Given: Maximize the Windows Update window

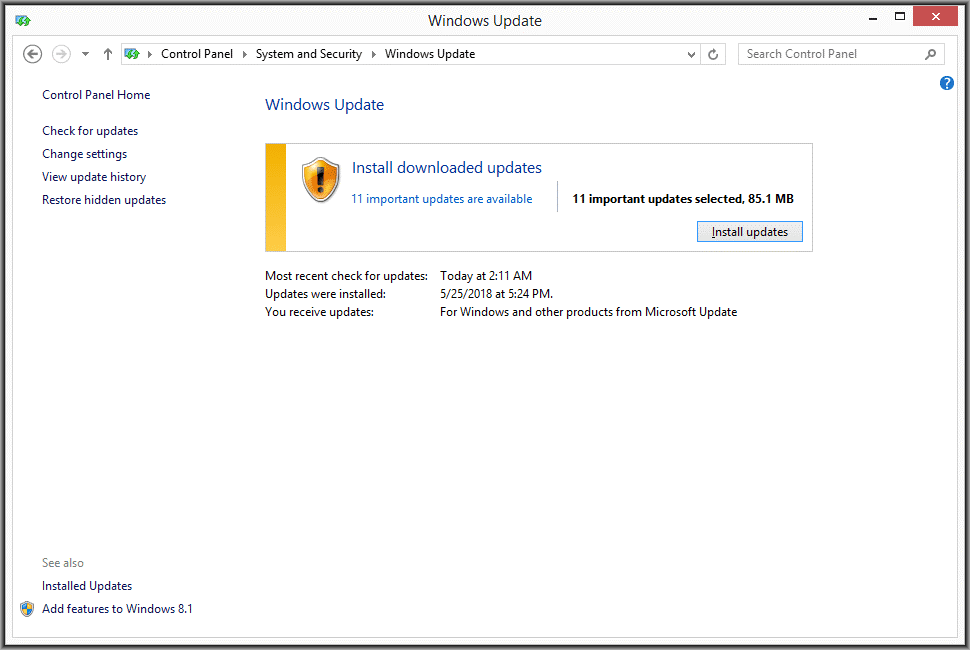Looking at the screenshot, I should click(900, 17).
